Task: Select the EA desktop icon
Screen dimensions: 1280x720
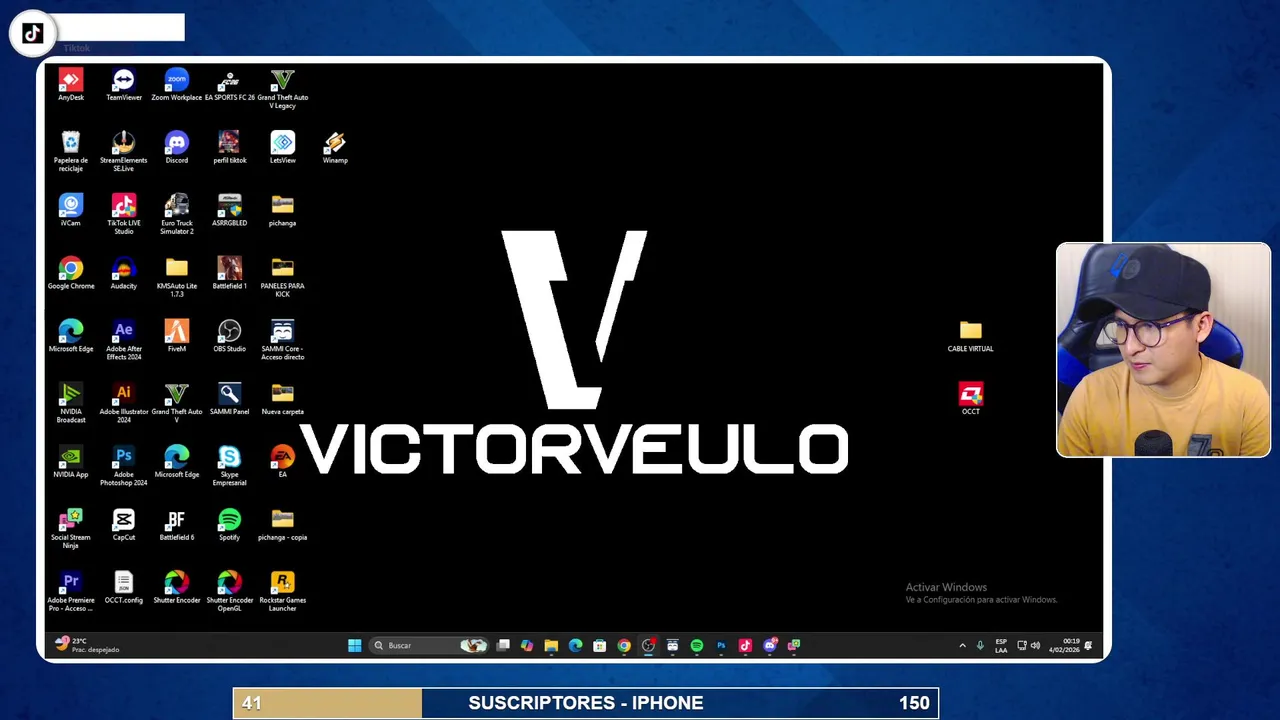Action: pos(283,462)
